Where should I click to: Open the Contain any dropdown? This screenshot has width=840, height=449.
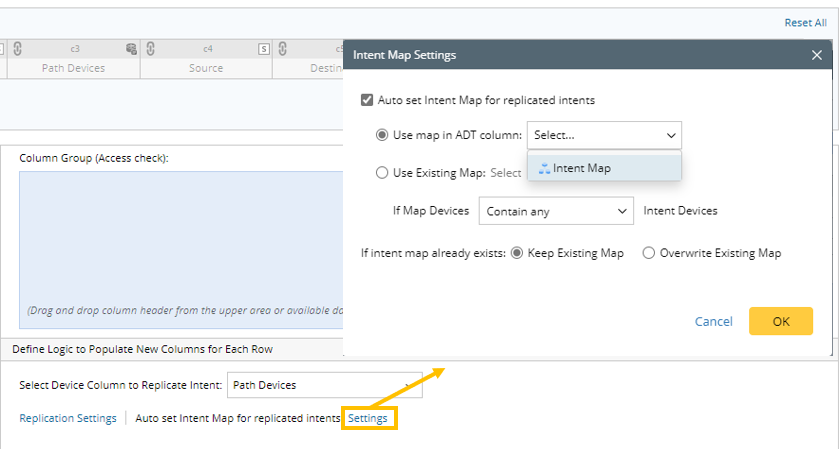(x=556, y=211)
